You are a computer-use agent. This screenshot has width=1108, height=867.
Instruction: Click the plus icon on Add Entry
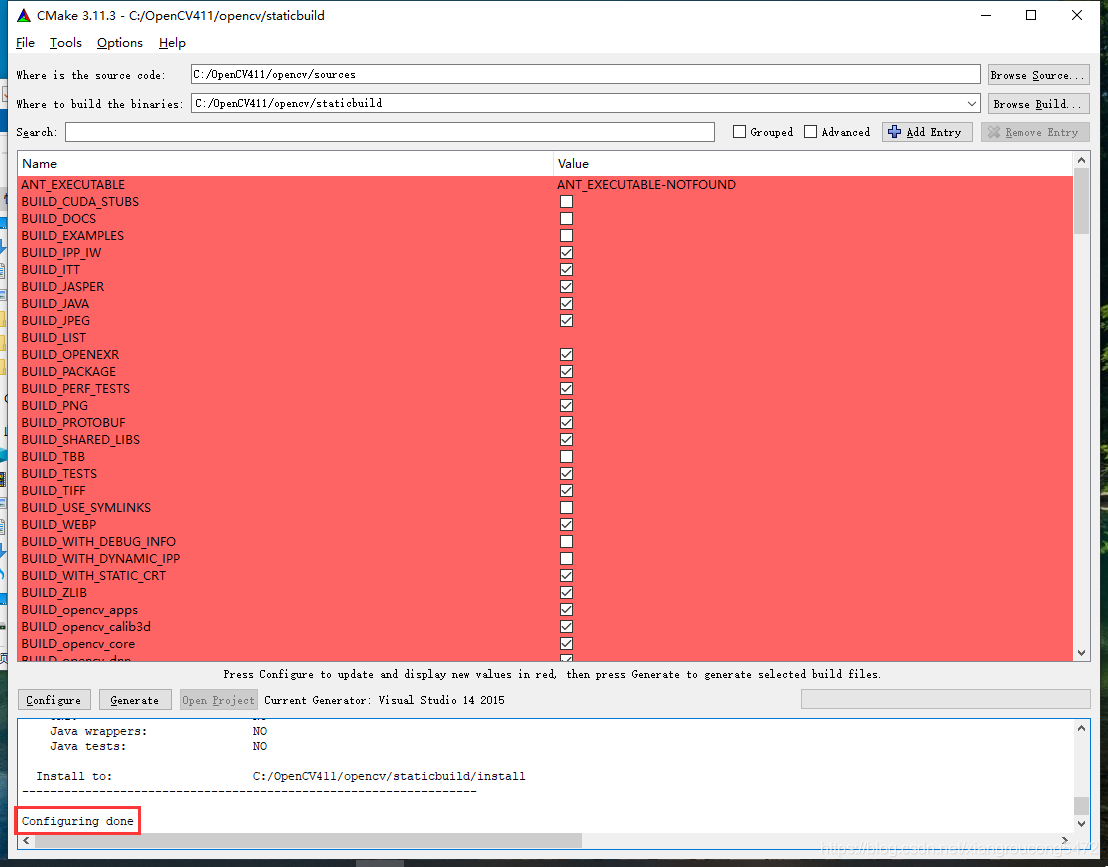tap(895, 132)
